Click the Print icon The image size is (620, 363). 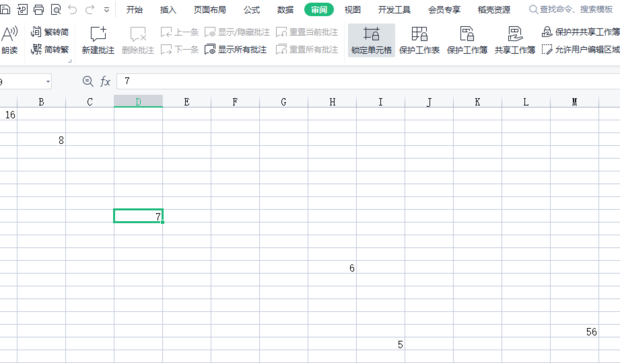point(39,9)
